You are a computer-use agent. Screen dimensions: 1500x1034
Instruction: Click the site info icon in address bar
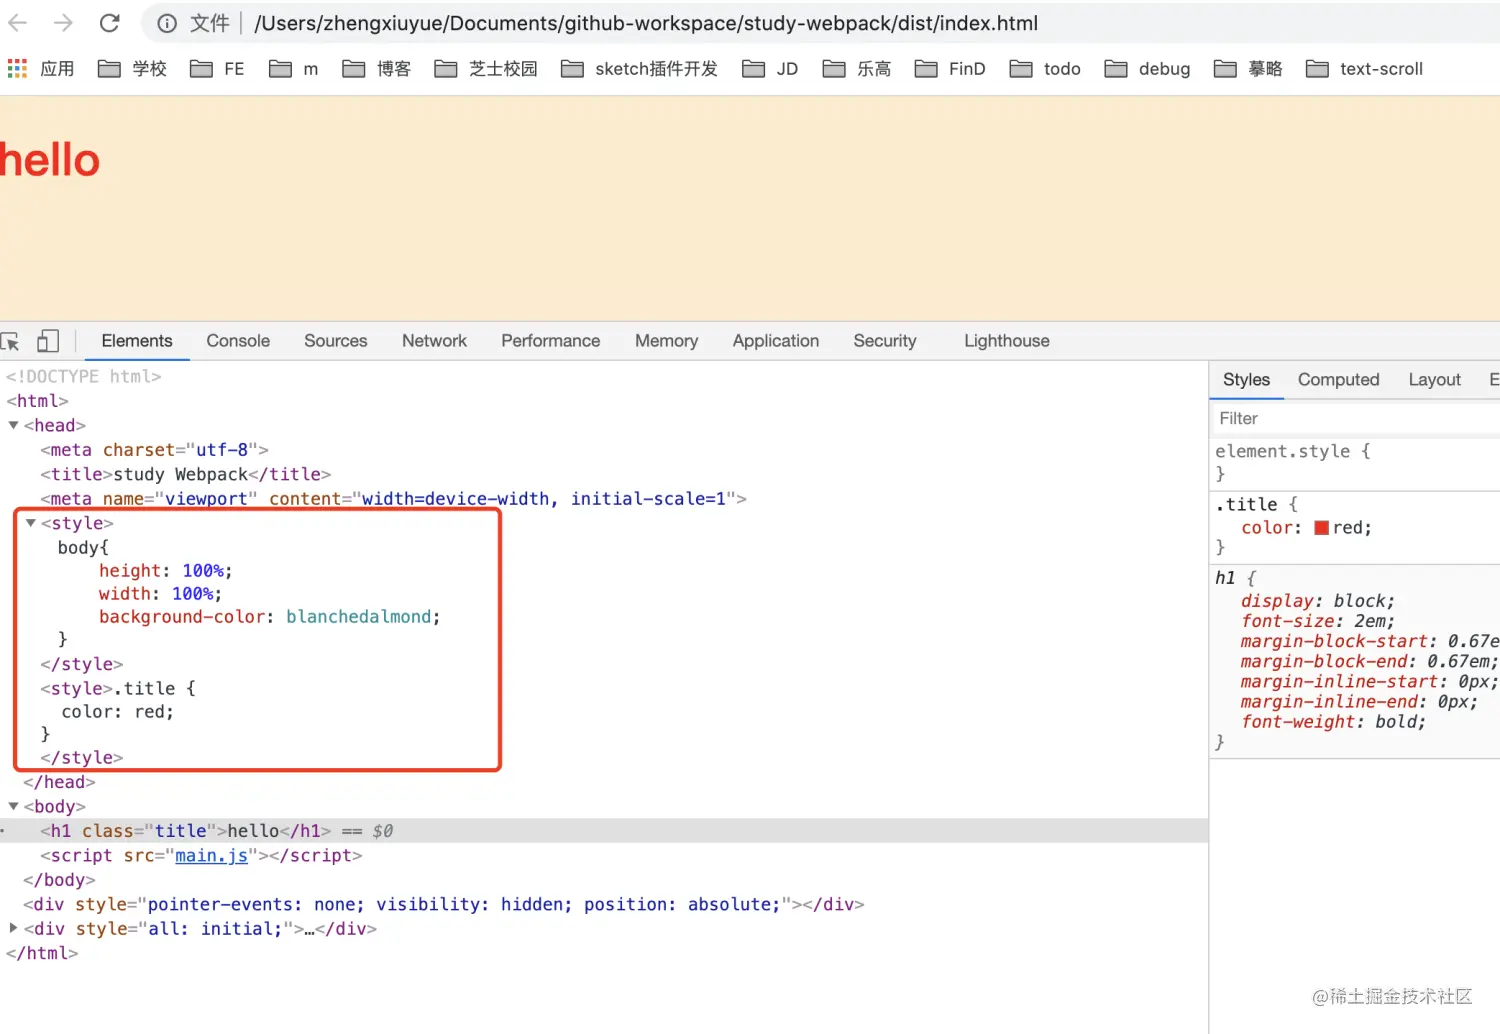pyautogui.click(x=167, y=23)
